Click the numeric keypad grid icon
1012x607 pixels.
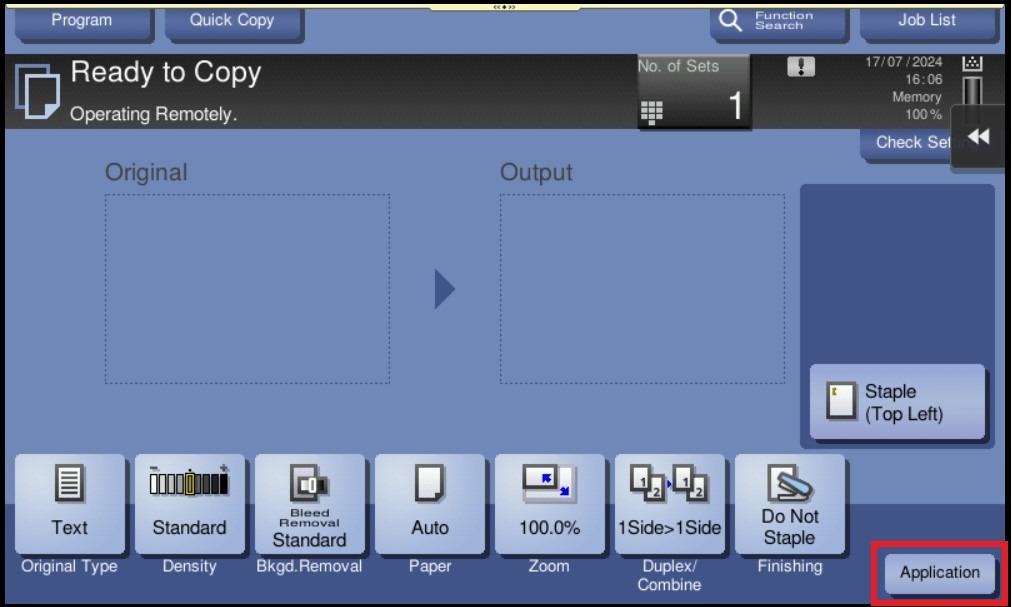click(x=651, y=112)
